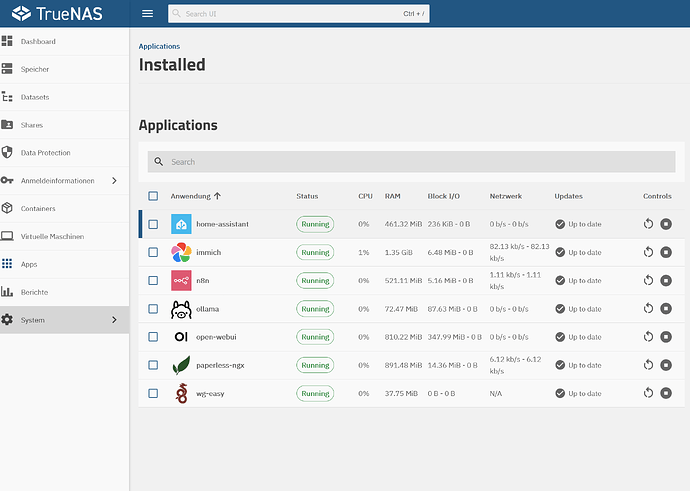Click the Anmeldeinformationen key icon
This screenshot has height=491, width=690.
(x=7, y=180)
